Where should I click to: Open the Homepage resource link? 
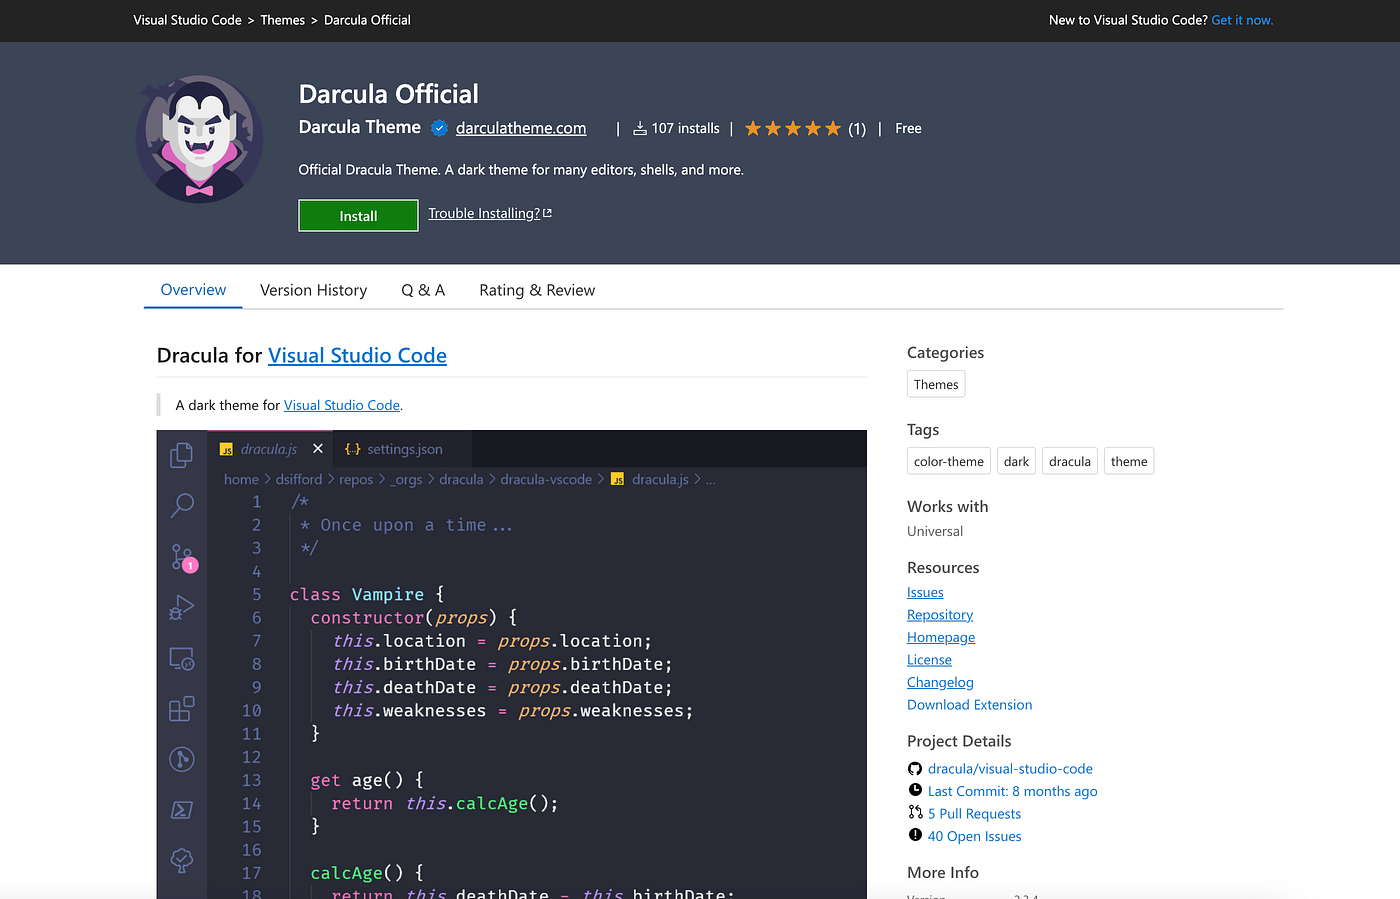[x=941, y=637]
